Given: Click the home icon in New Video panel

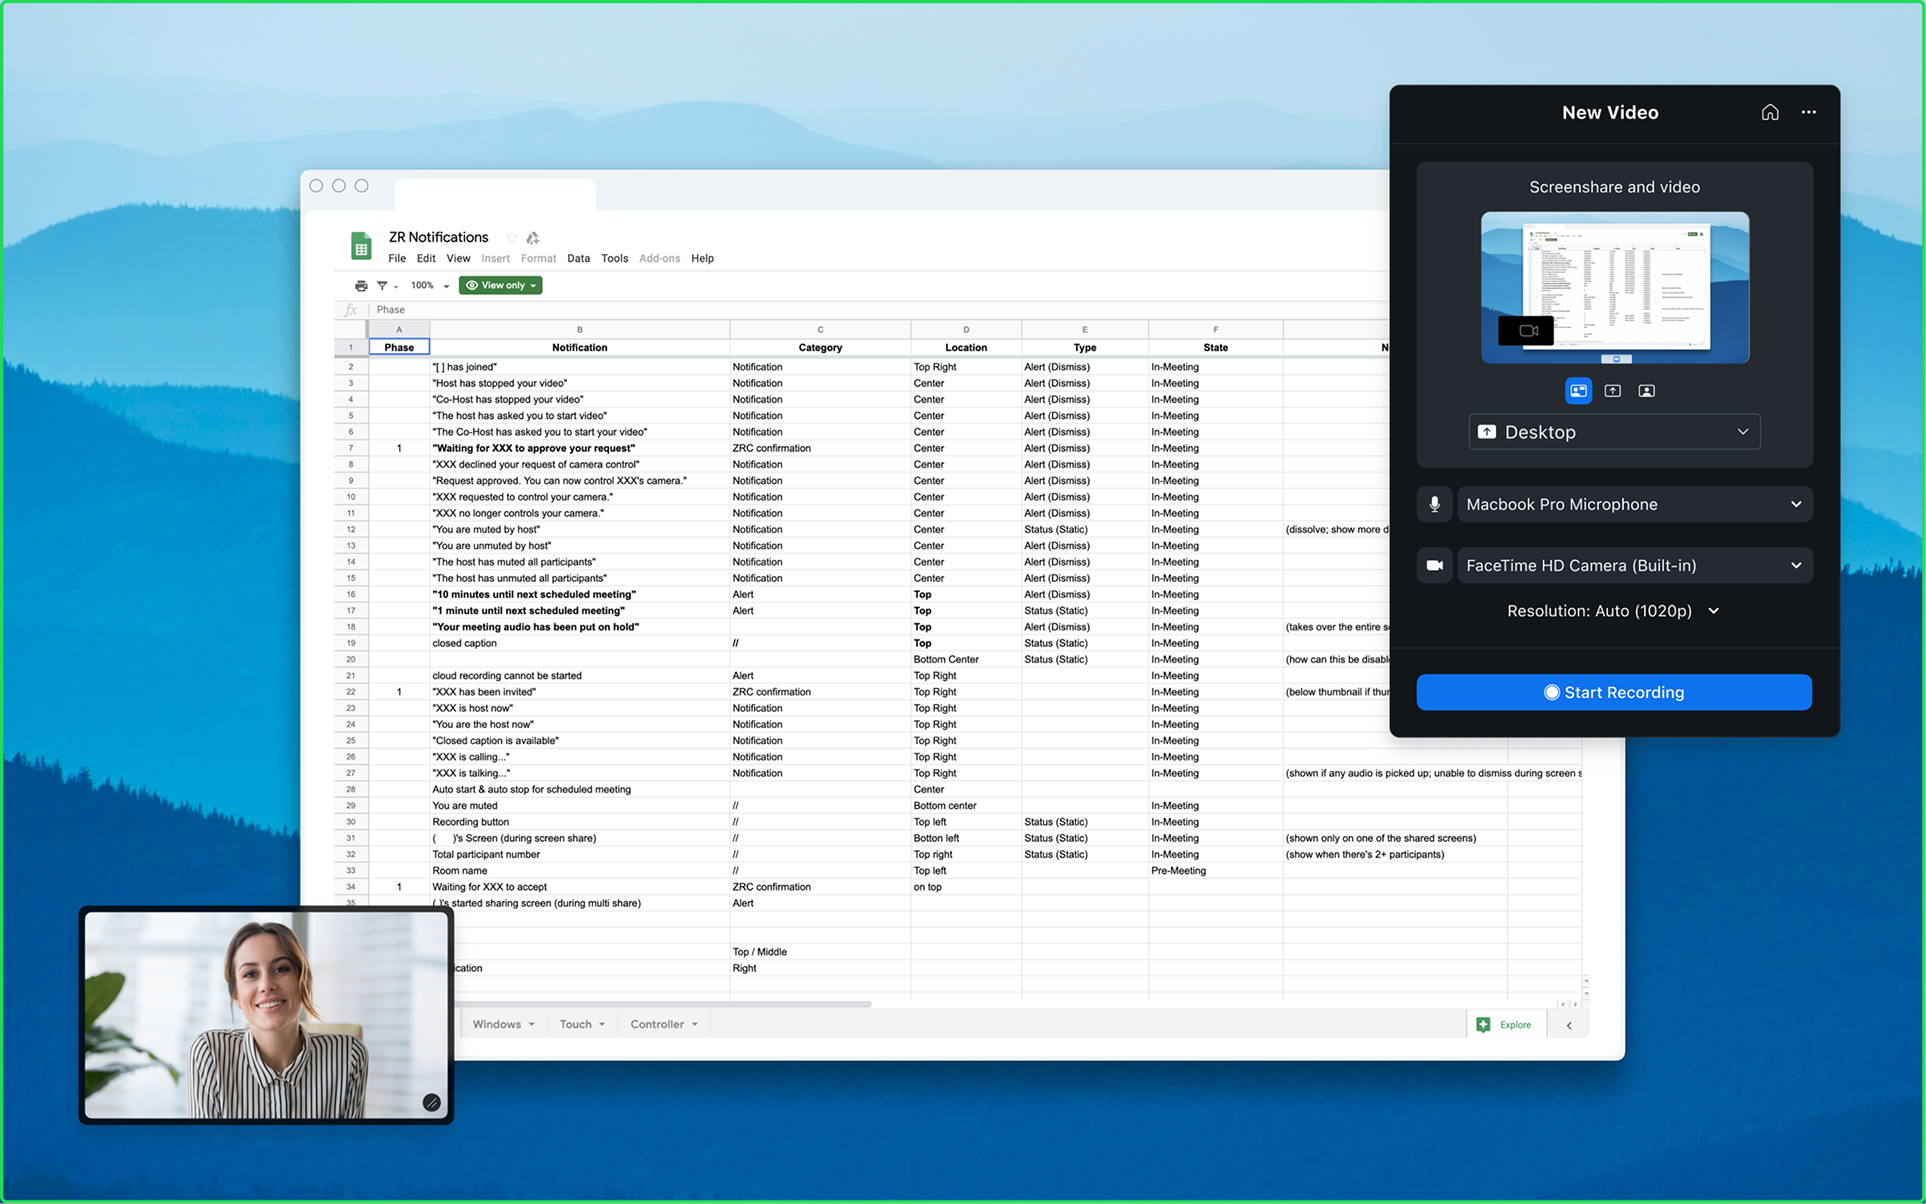Looking at the screenshot, I should [x=1769, y=112].
